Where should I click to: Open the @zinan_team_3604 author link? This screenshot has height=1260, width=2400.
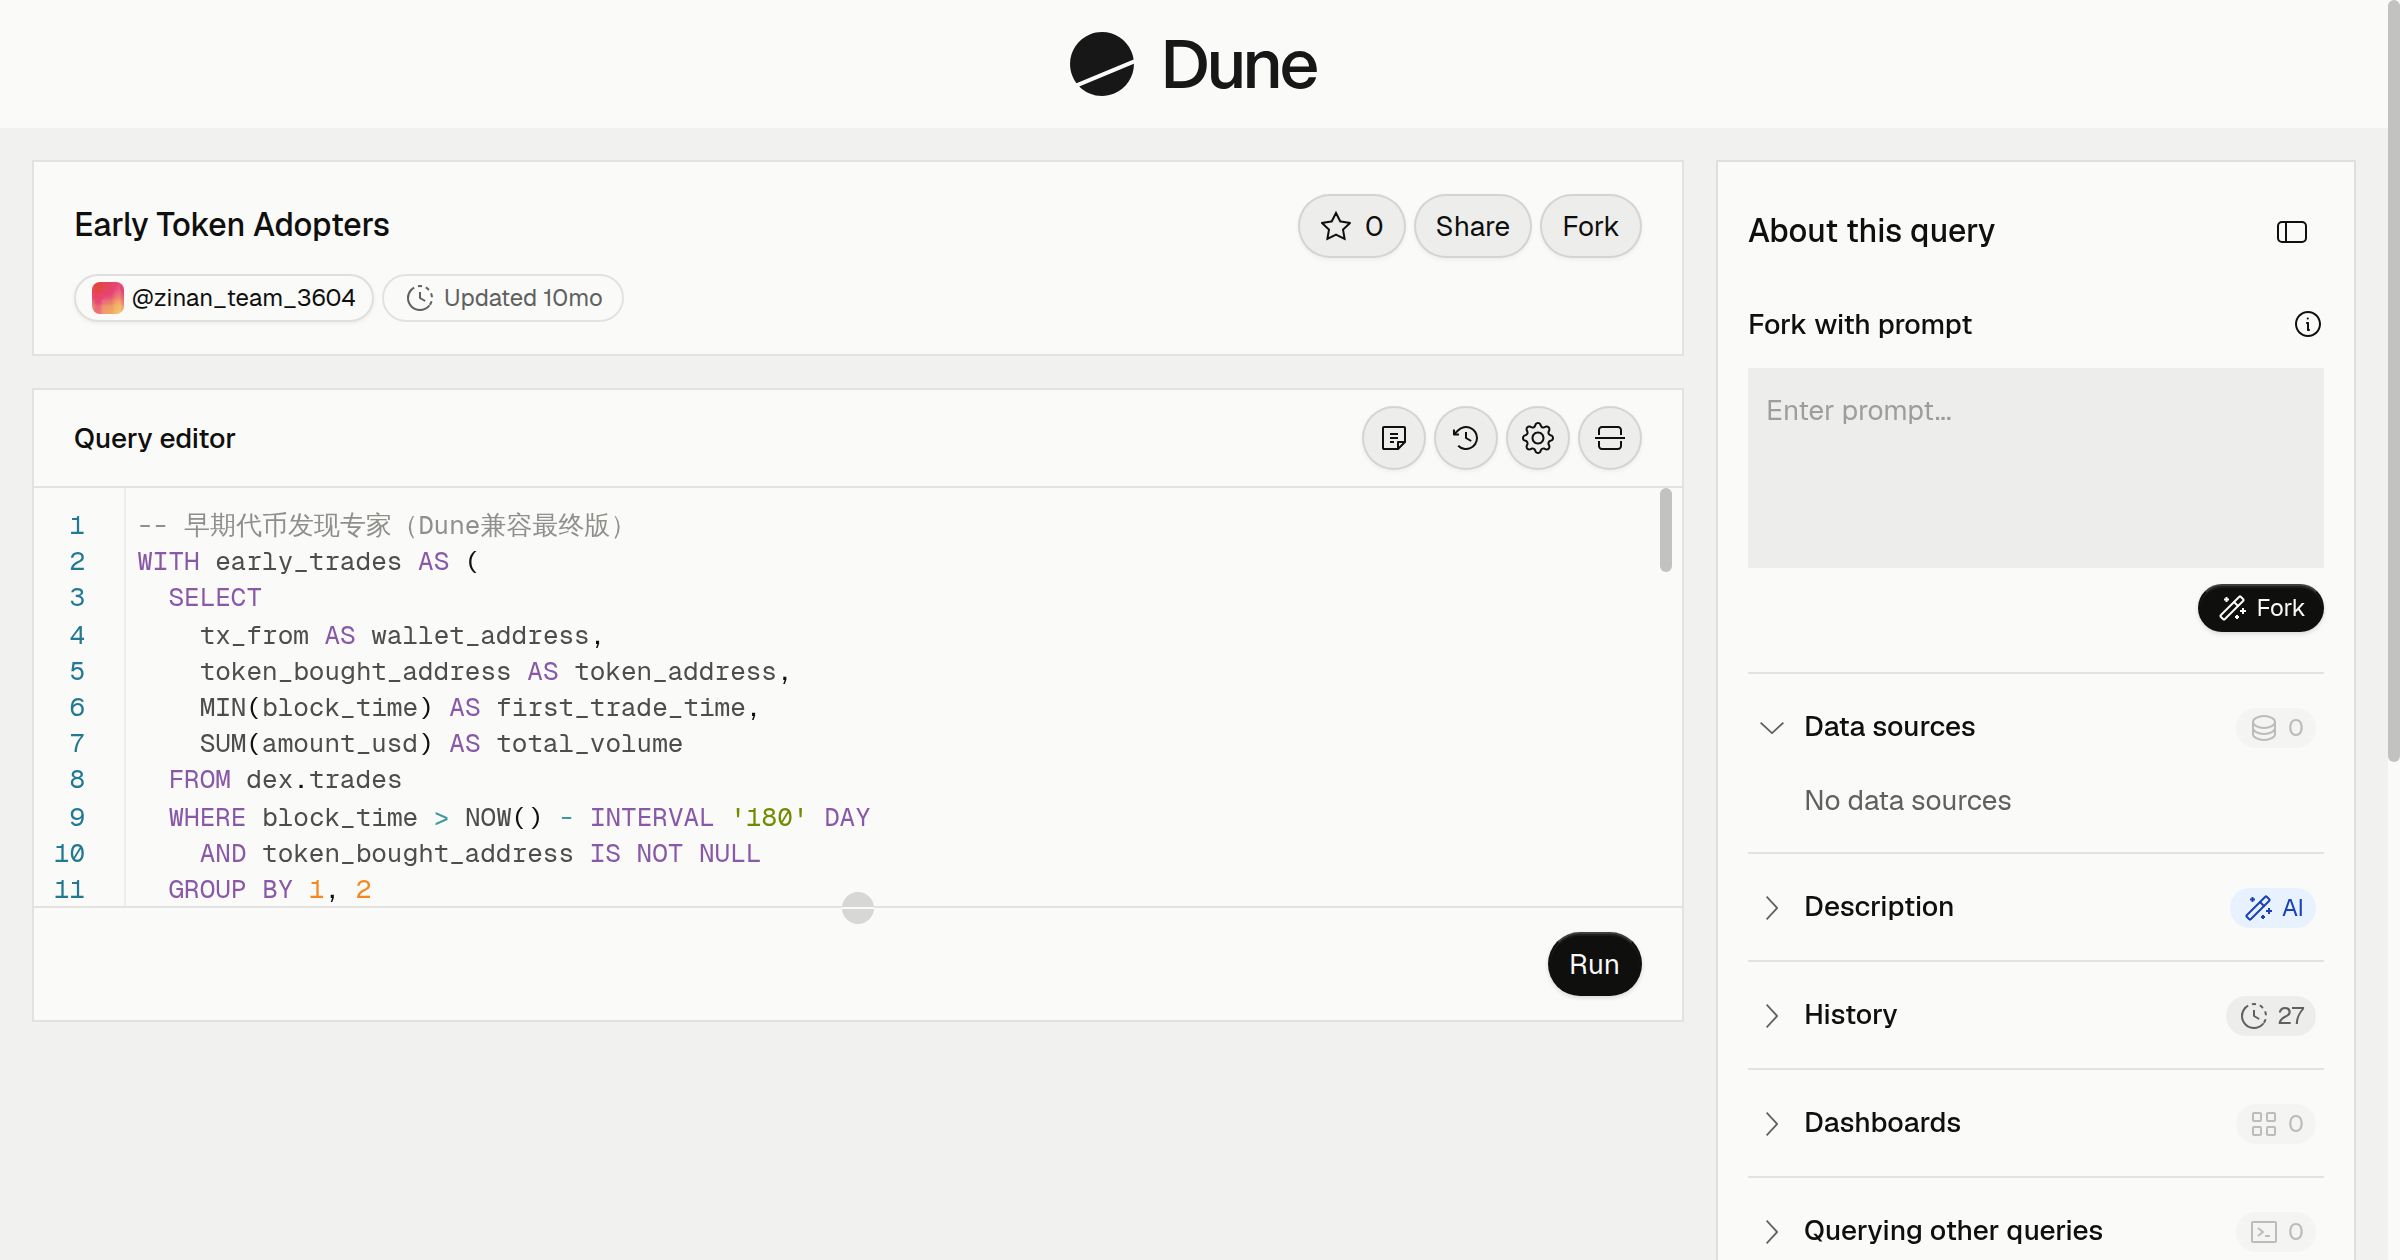224,298
